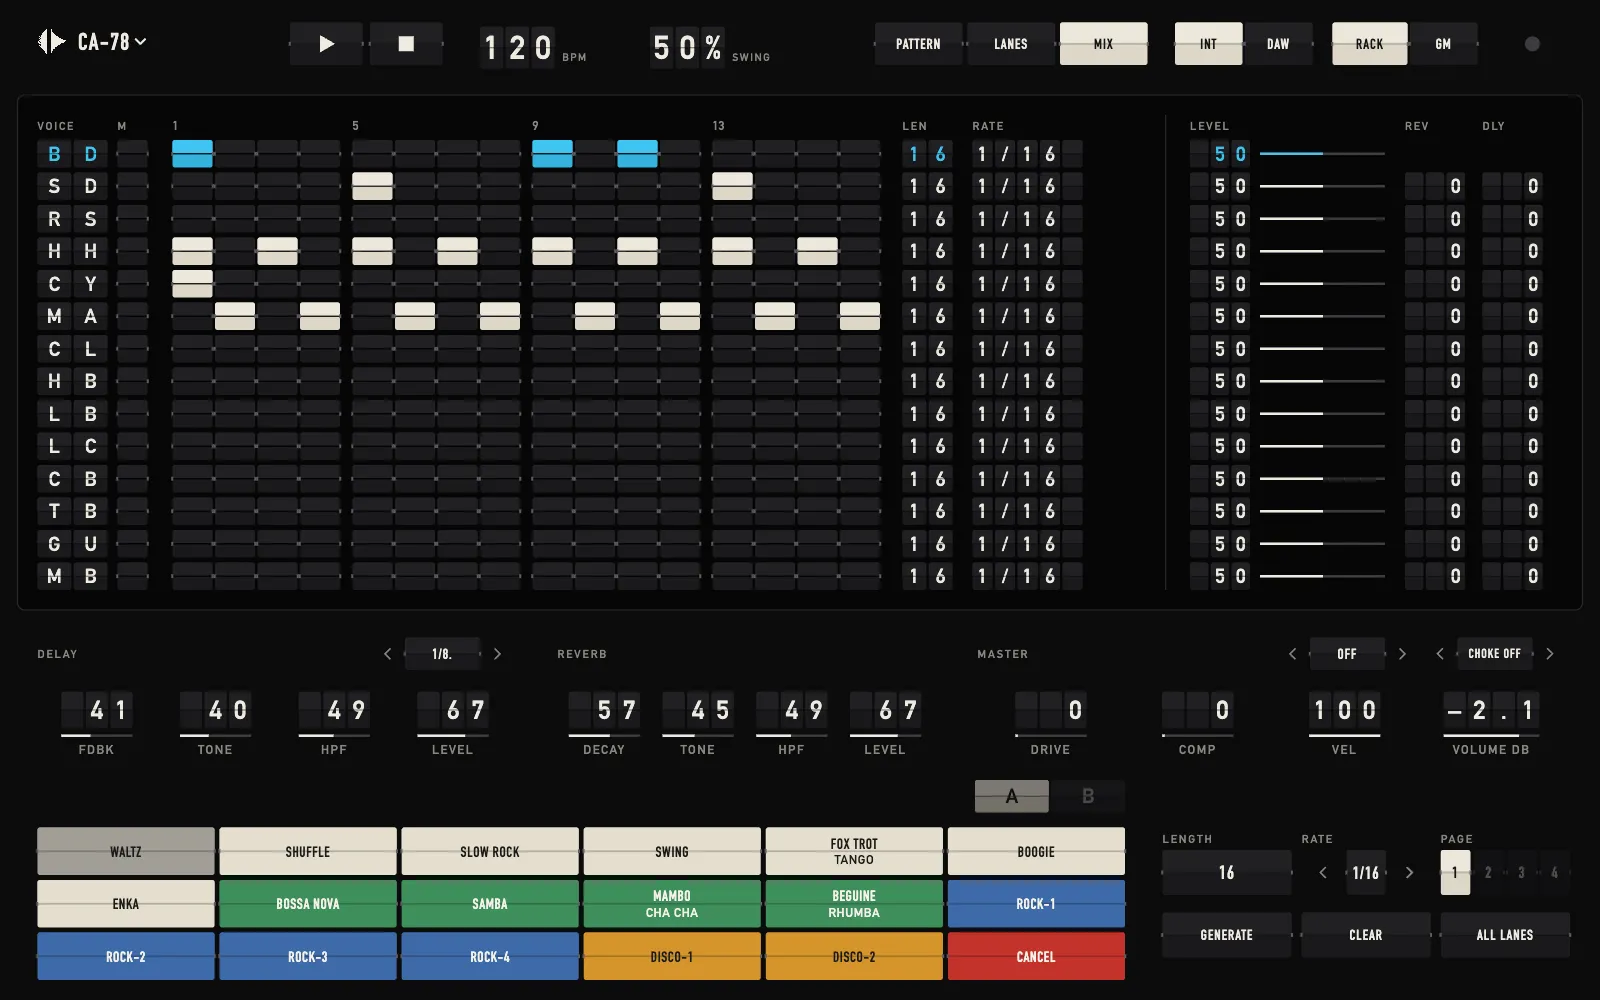This screenshot has width=1600, height=1000.
Task: Click the ALL LANES button
Action: [x=1505, y=935]
